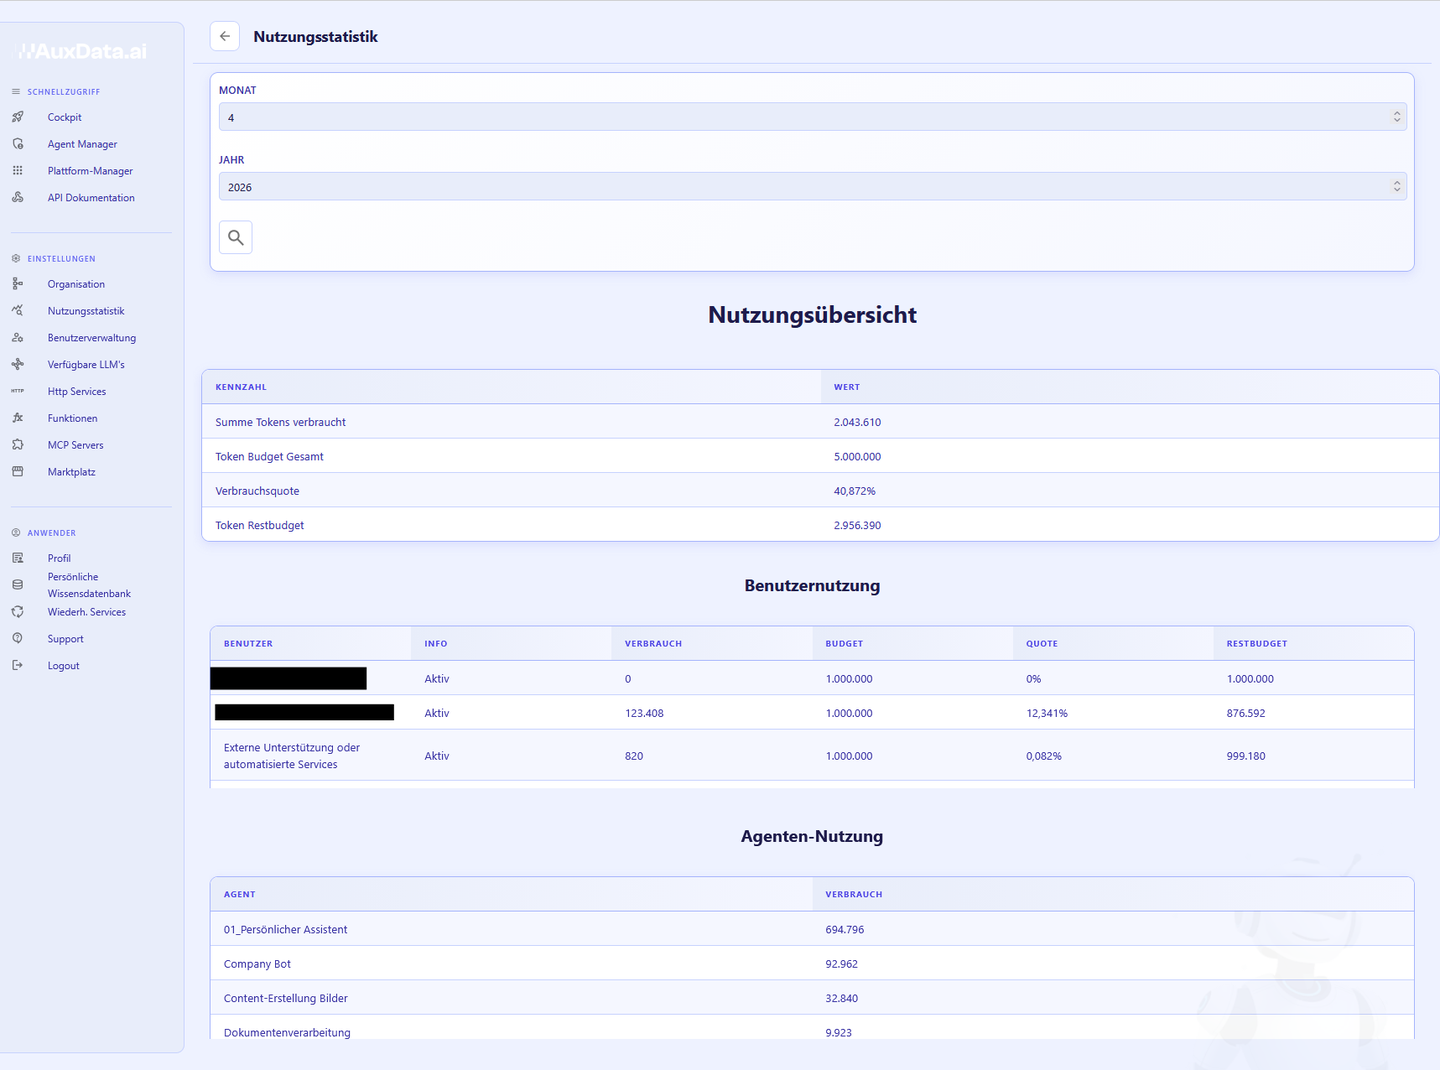Open the Marktplatz page
The height and width of the screenshot is (1070, 1440).
click(x=71, y=472)
